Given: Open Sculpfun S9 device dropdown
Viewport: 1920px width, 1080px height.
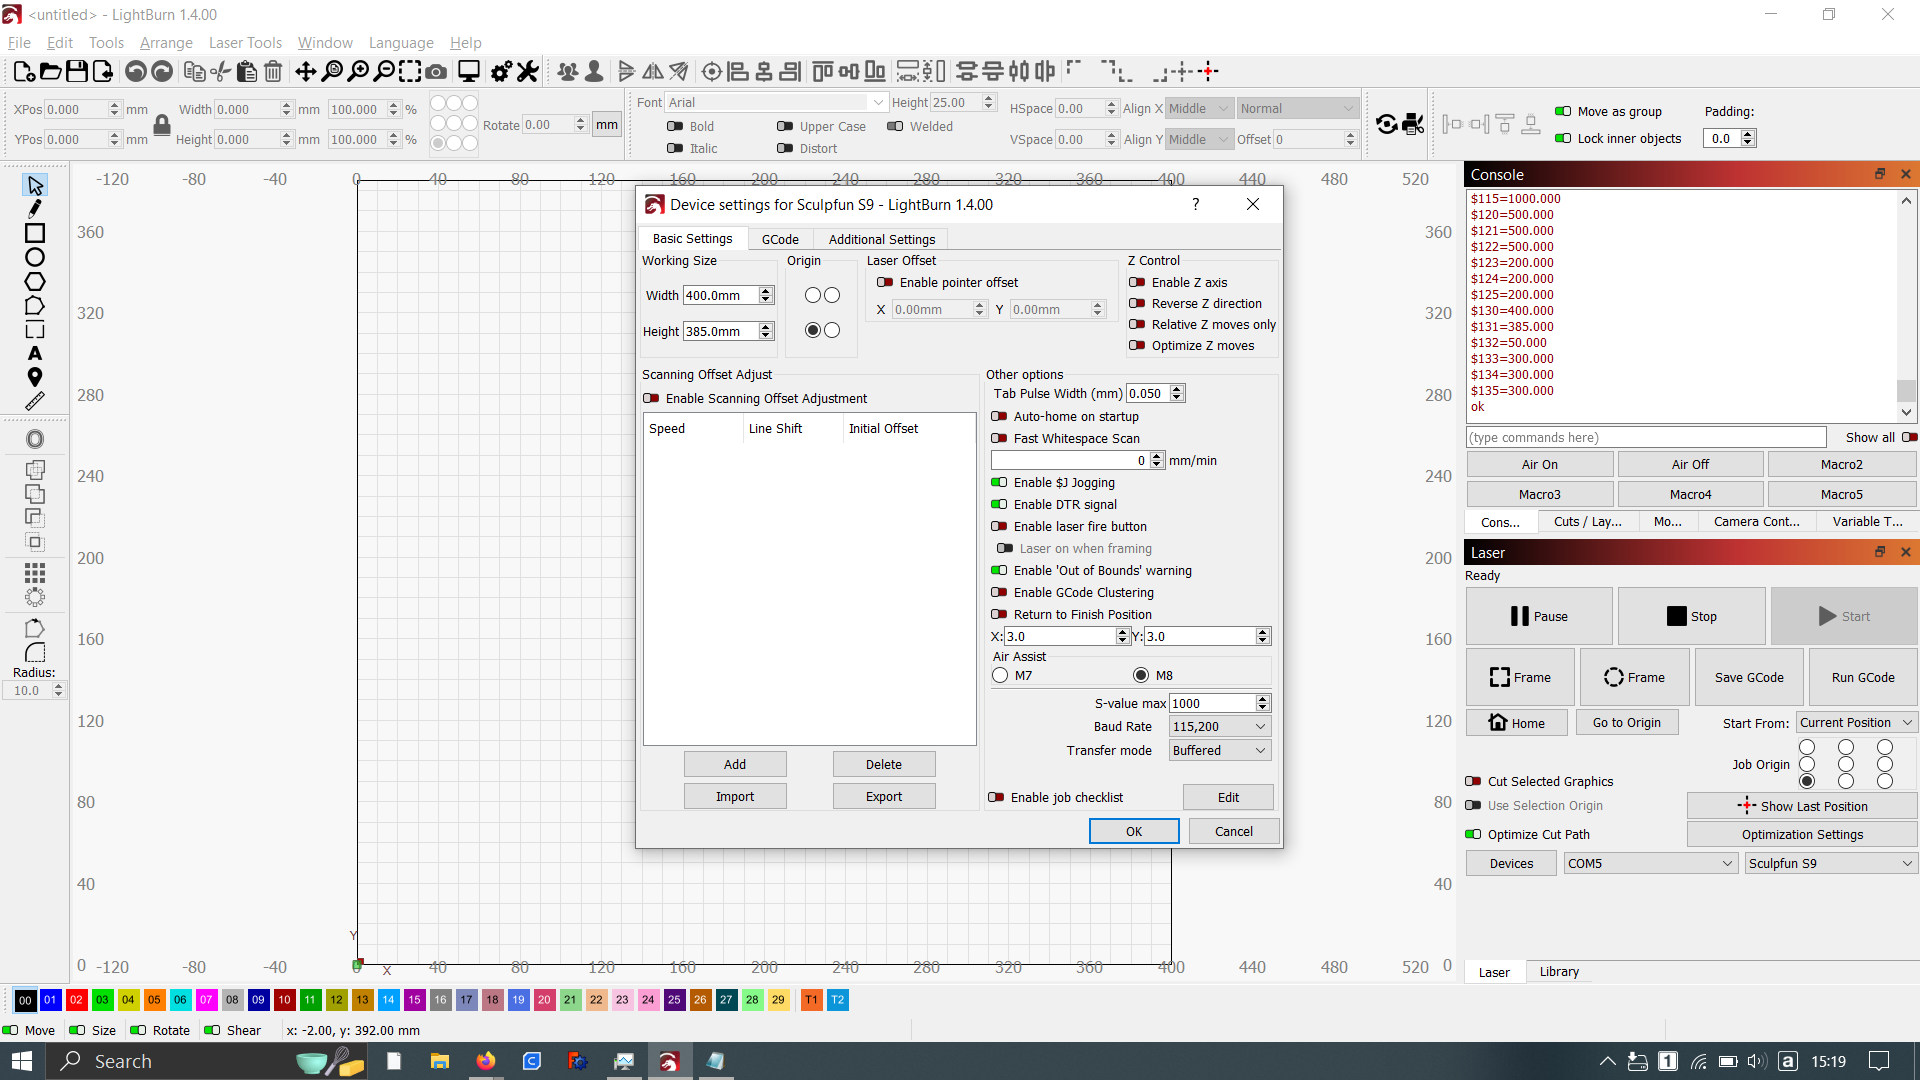Looking at the screenshot, I should (1831, 864).
